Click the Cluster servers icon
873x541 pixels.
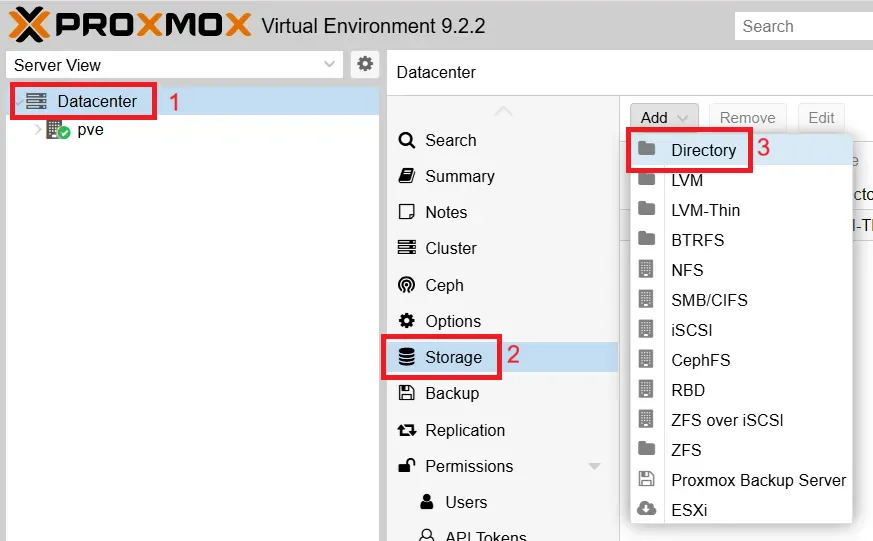coord(406,247)
